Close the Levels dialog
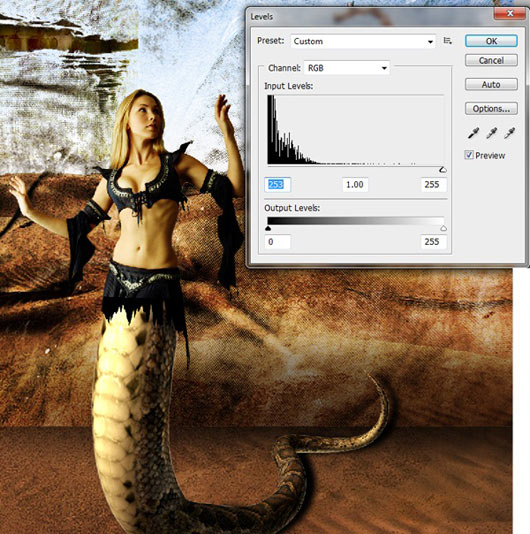 click(509, 14)
